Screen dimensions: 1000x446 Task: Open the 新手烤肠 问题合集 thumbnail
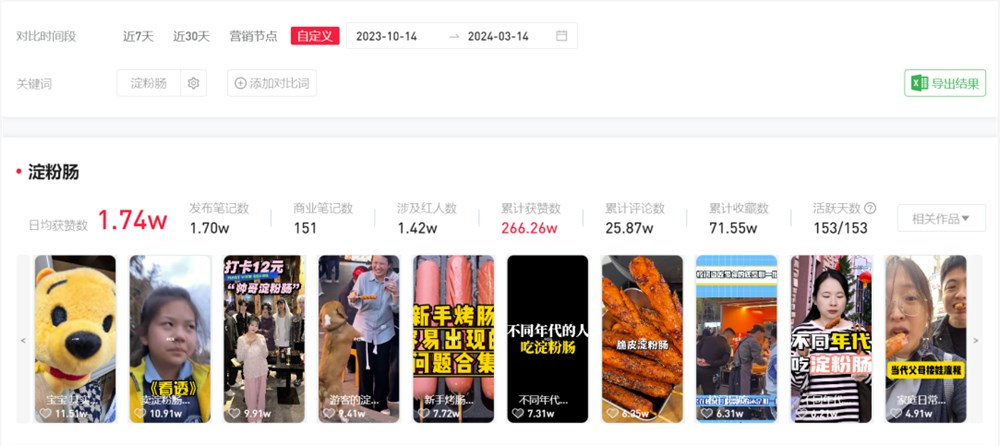pos(453,339)
